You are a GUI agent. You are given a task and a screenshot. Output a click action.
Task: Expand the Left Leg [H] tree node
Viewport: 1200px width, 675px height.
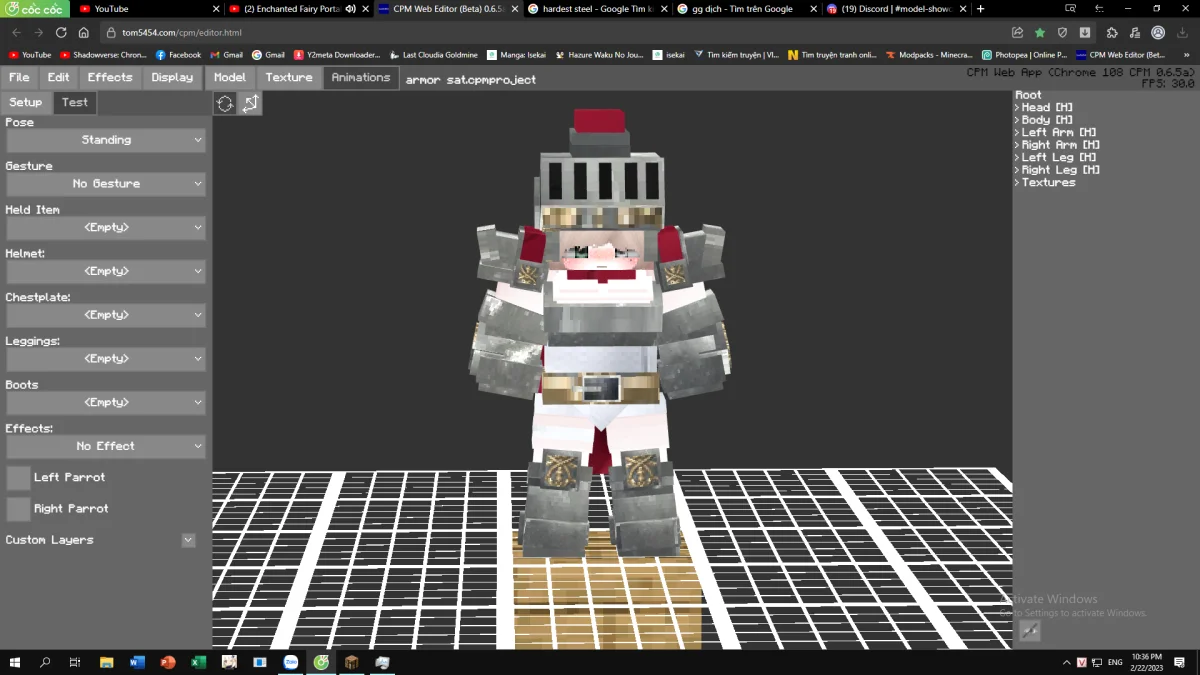coord(1017,157)
